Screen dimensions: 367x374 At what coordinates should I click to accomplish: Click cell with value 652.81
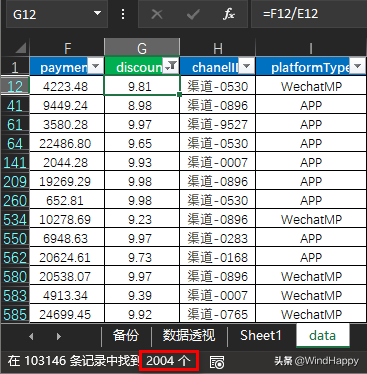[67, 200]
